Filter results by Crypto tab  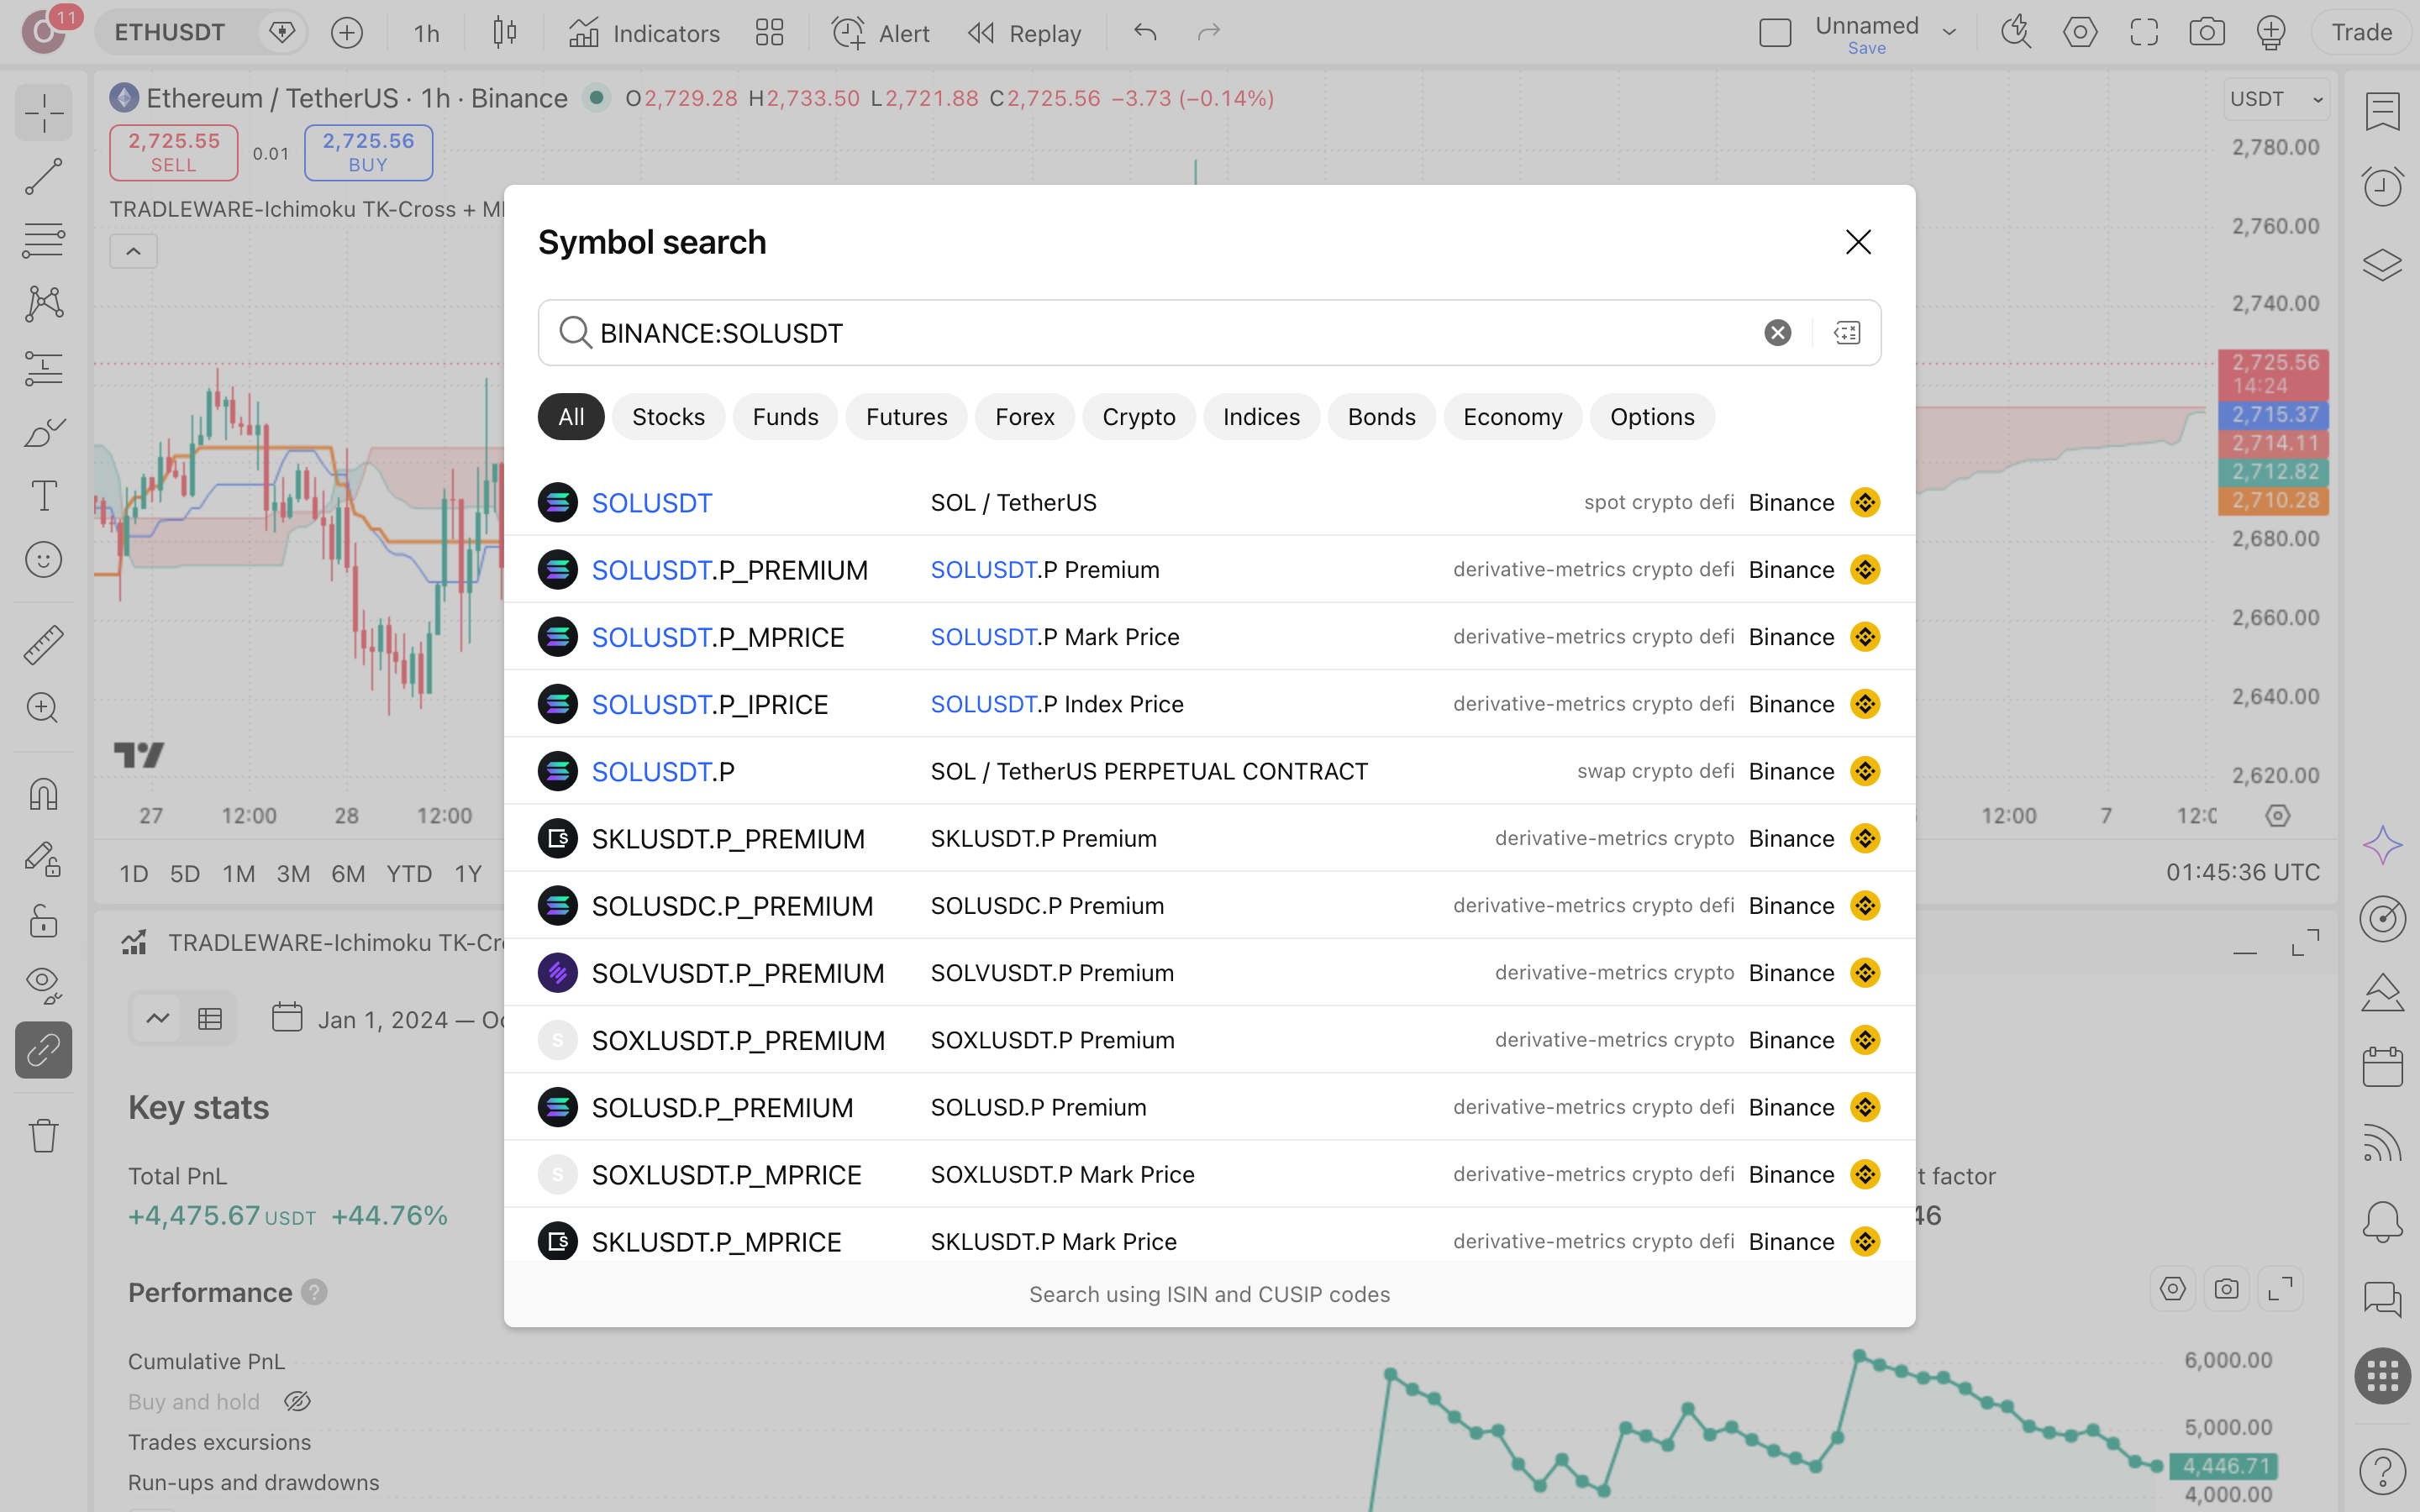tap(1138, 417)
